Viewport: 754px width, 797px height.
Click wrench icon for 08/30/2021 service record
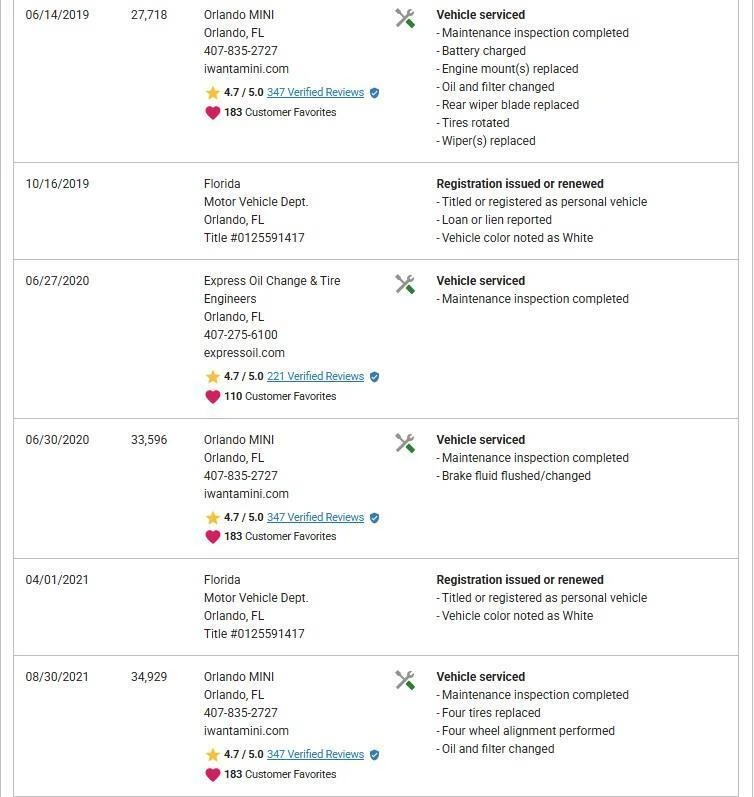click(x=405, y=680)
